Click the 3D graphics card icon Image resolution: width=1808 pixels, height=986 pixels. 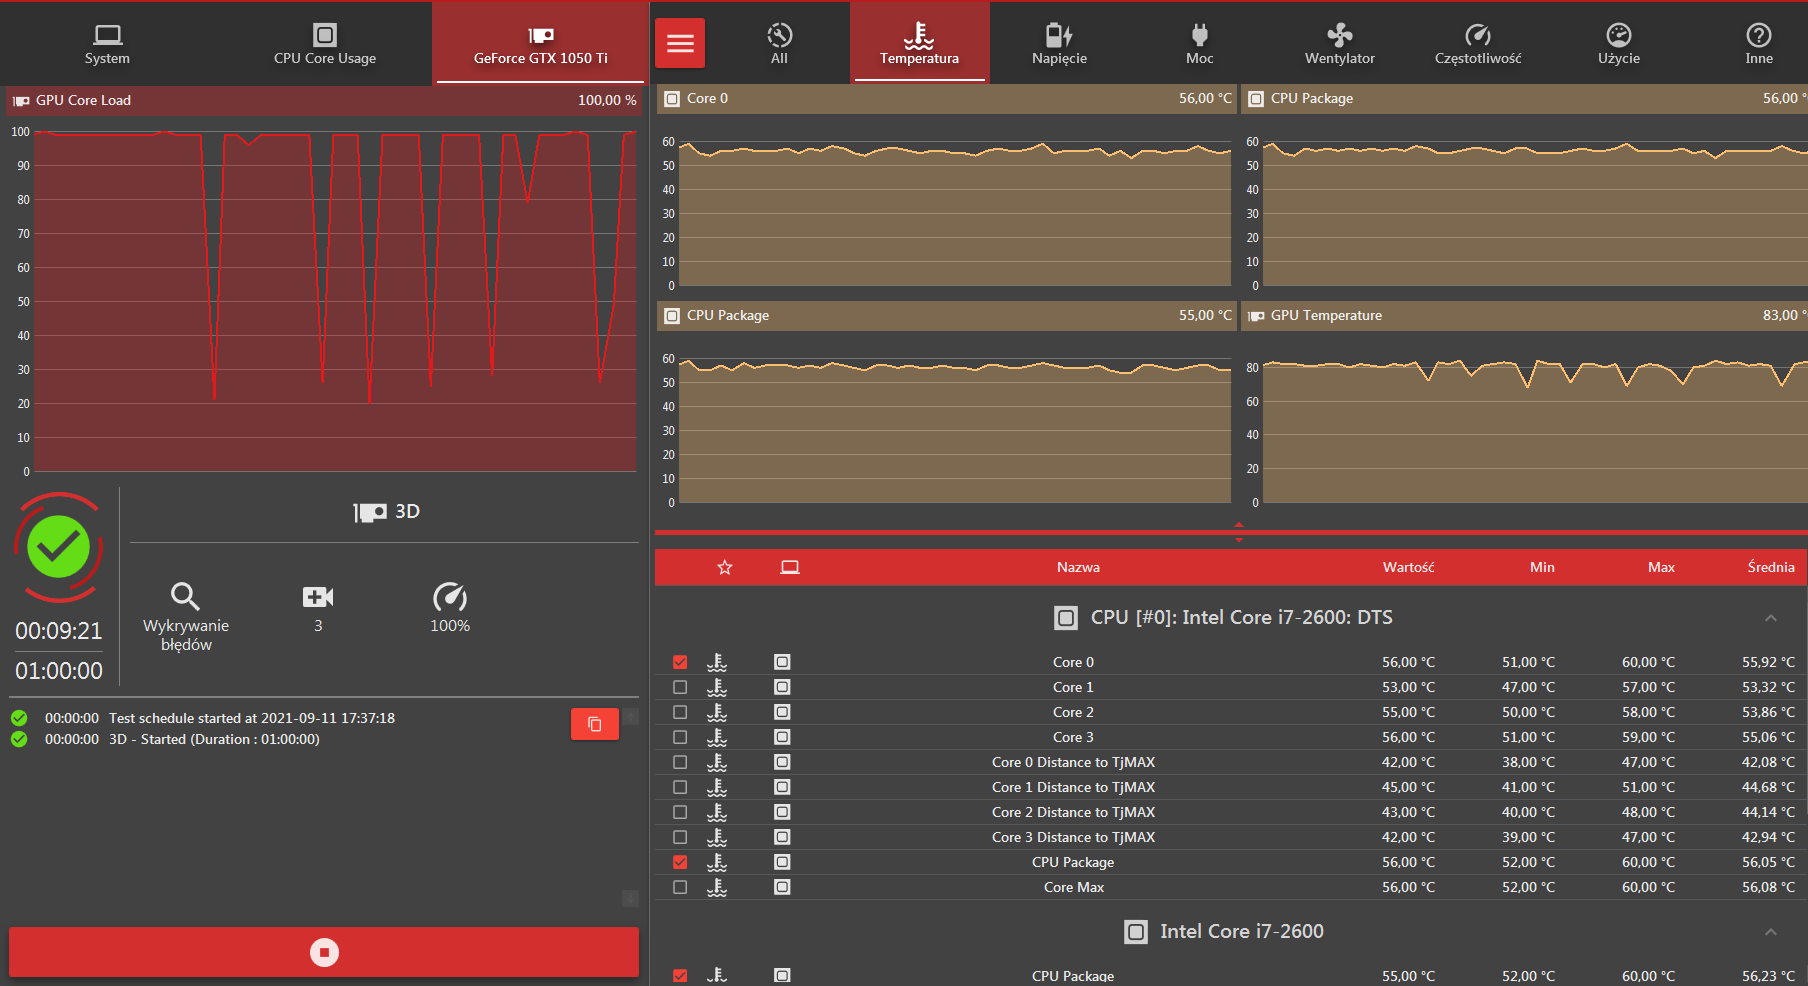(x=370, y=512)
